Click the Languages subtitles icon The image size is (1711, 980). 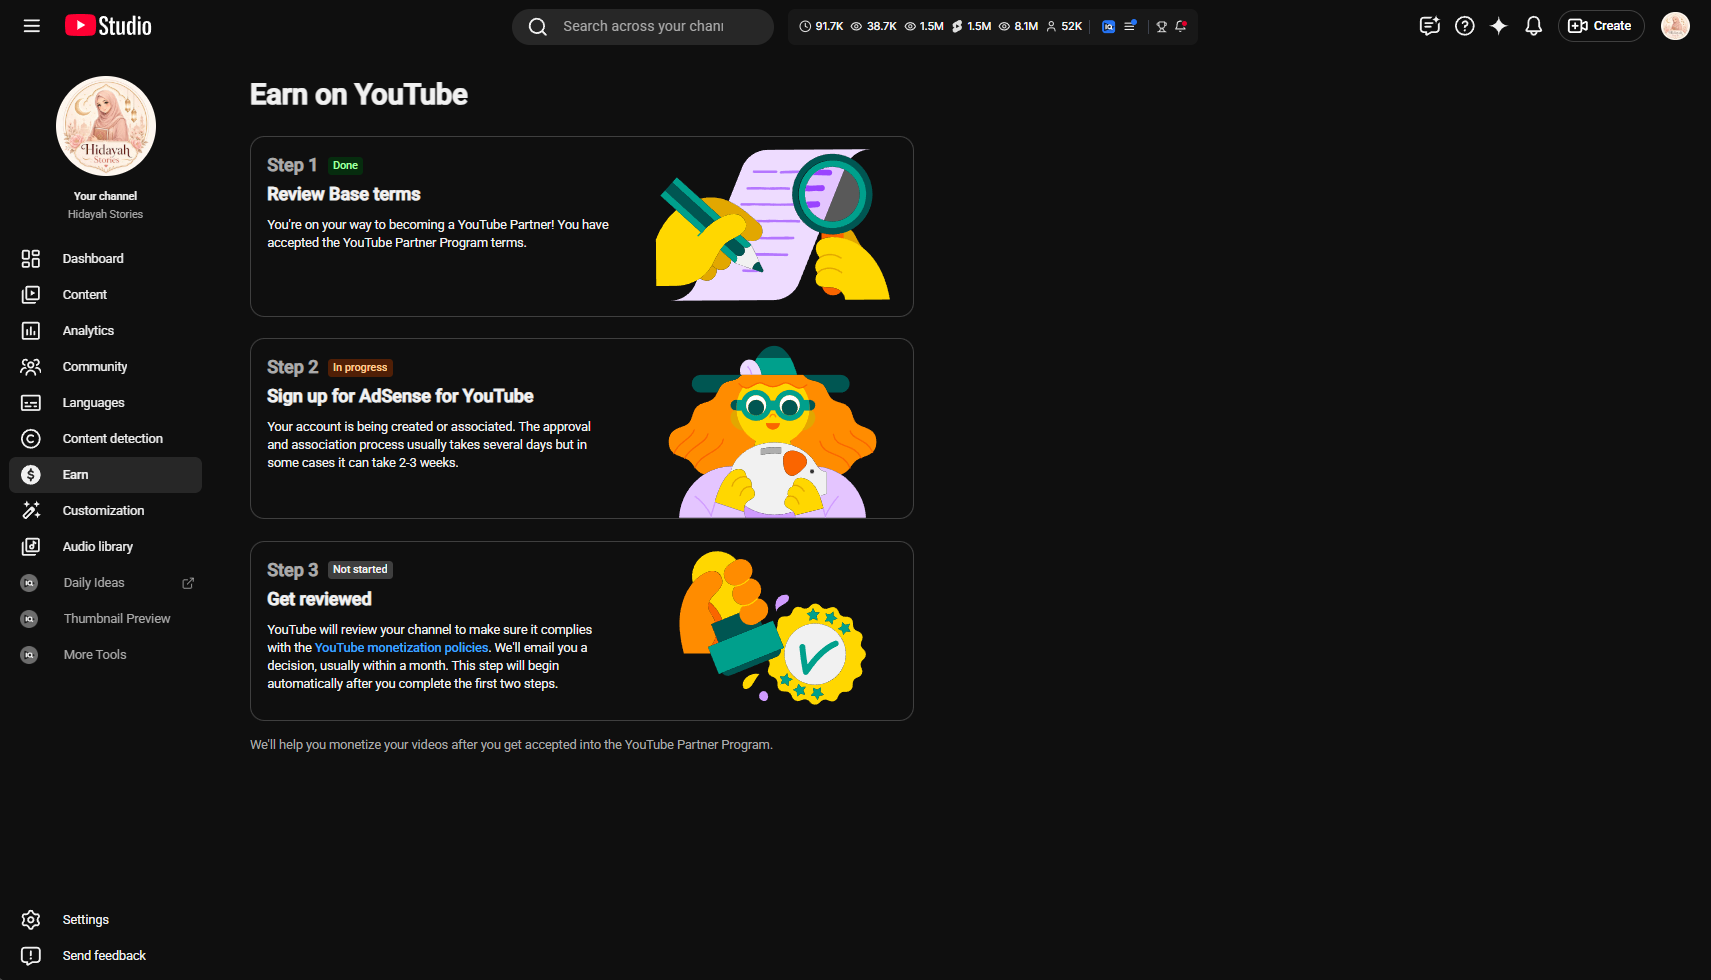tap(31, 403)
